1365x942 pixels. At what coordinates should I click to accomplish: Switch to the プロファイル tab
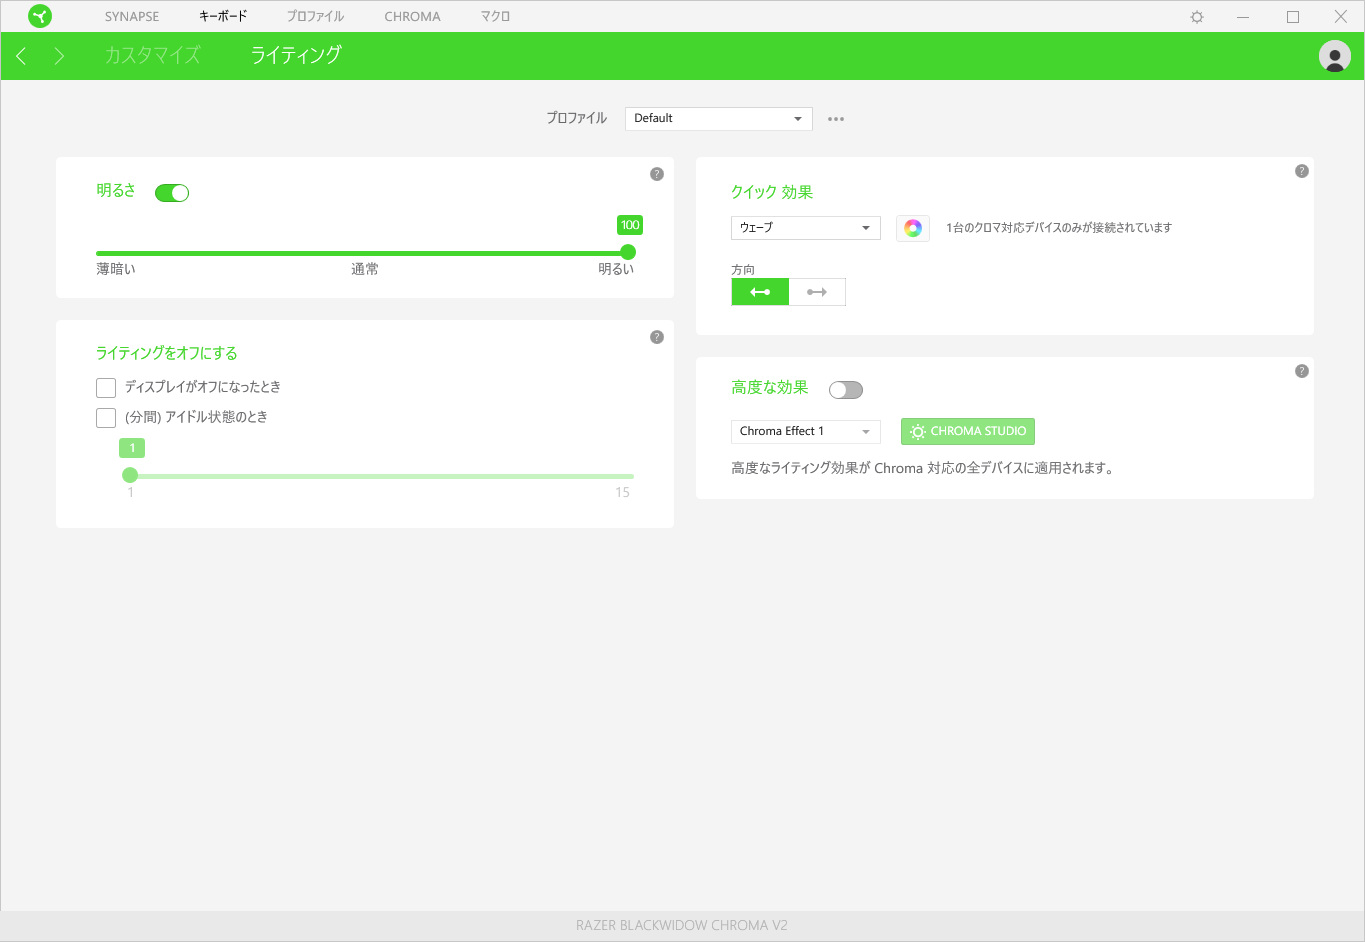pyautogui.click(x=315, y=17)
